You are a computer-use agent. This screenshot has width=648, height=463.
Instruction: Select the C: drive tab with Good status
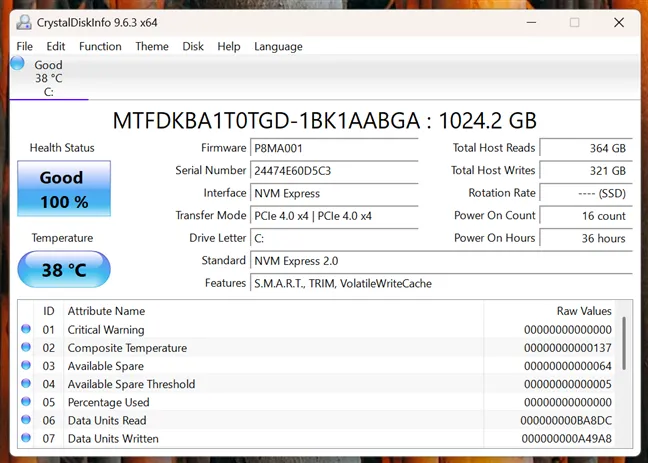49,78
